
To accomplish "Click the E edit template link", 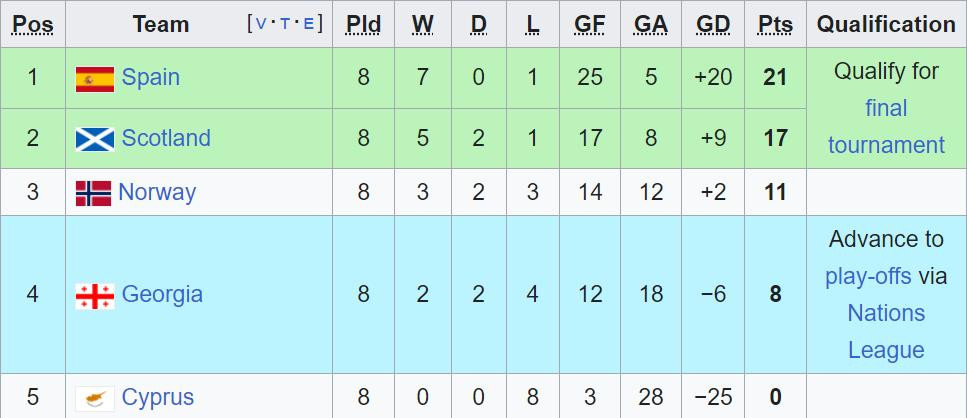I will pos(307,24).
